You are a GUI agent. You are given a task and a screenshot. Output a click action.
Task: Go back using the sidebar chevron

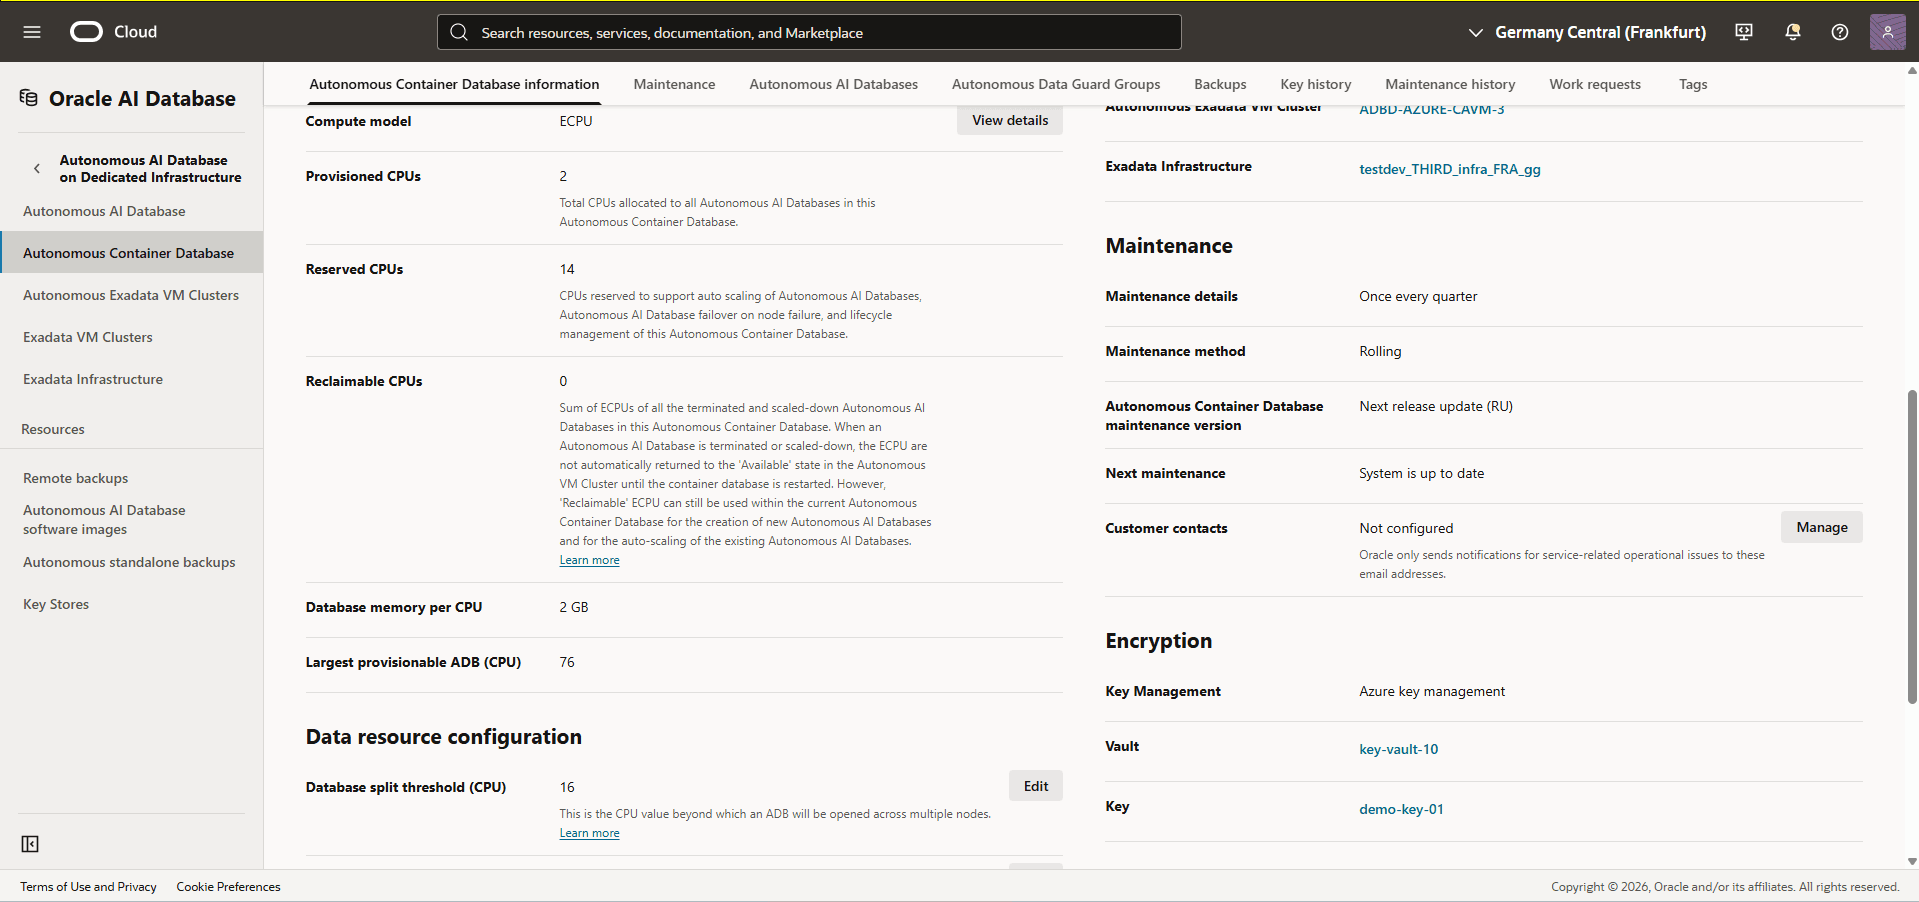(37, 168)
